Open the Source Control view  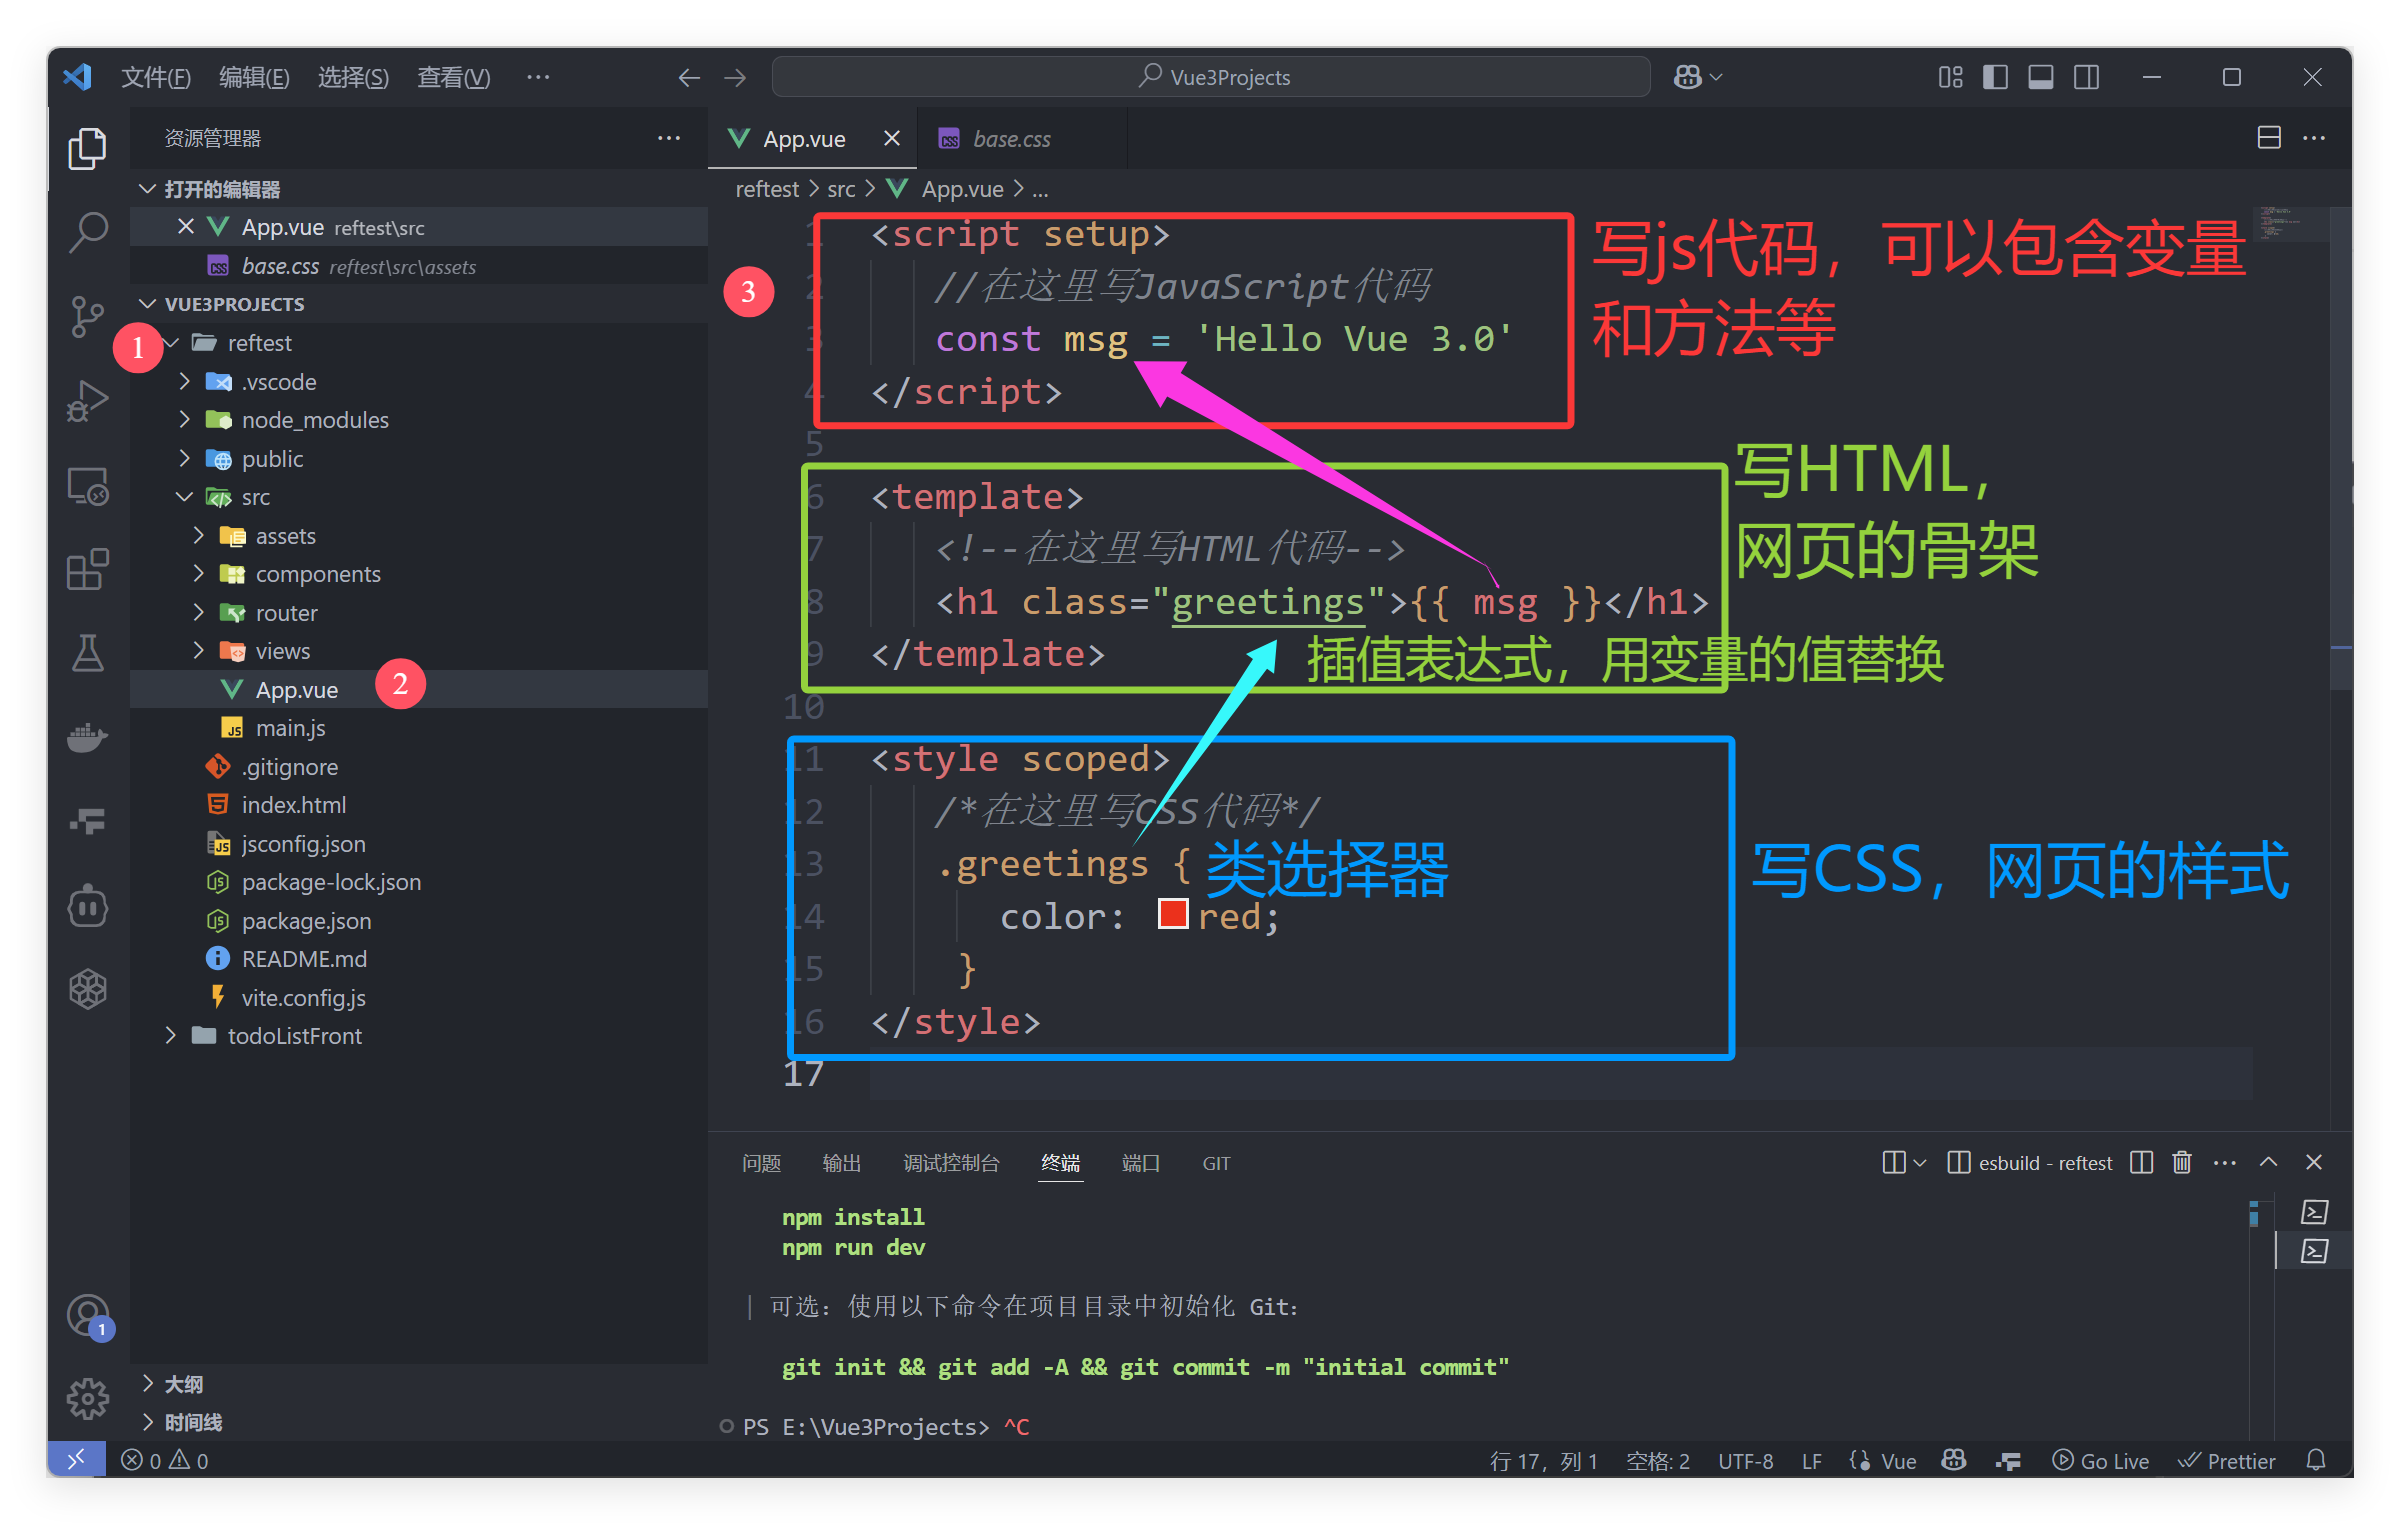click(88, 316)
